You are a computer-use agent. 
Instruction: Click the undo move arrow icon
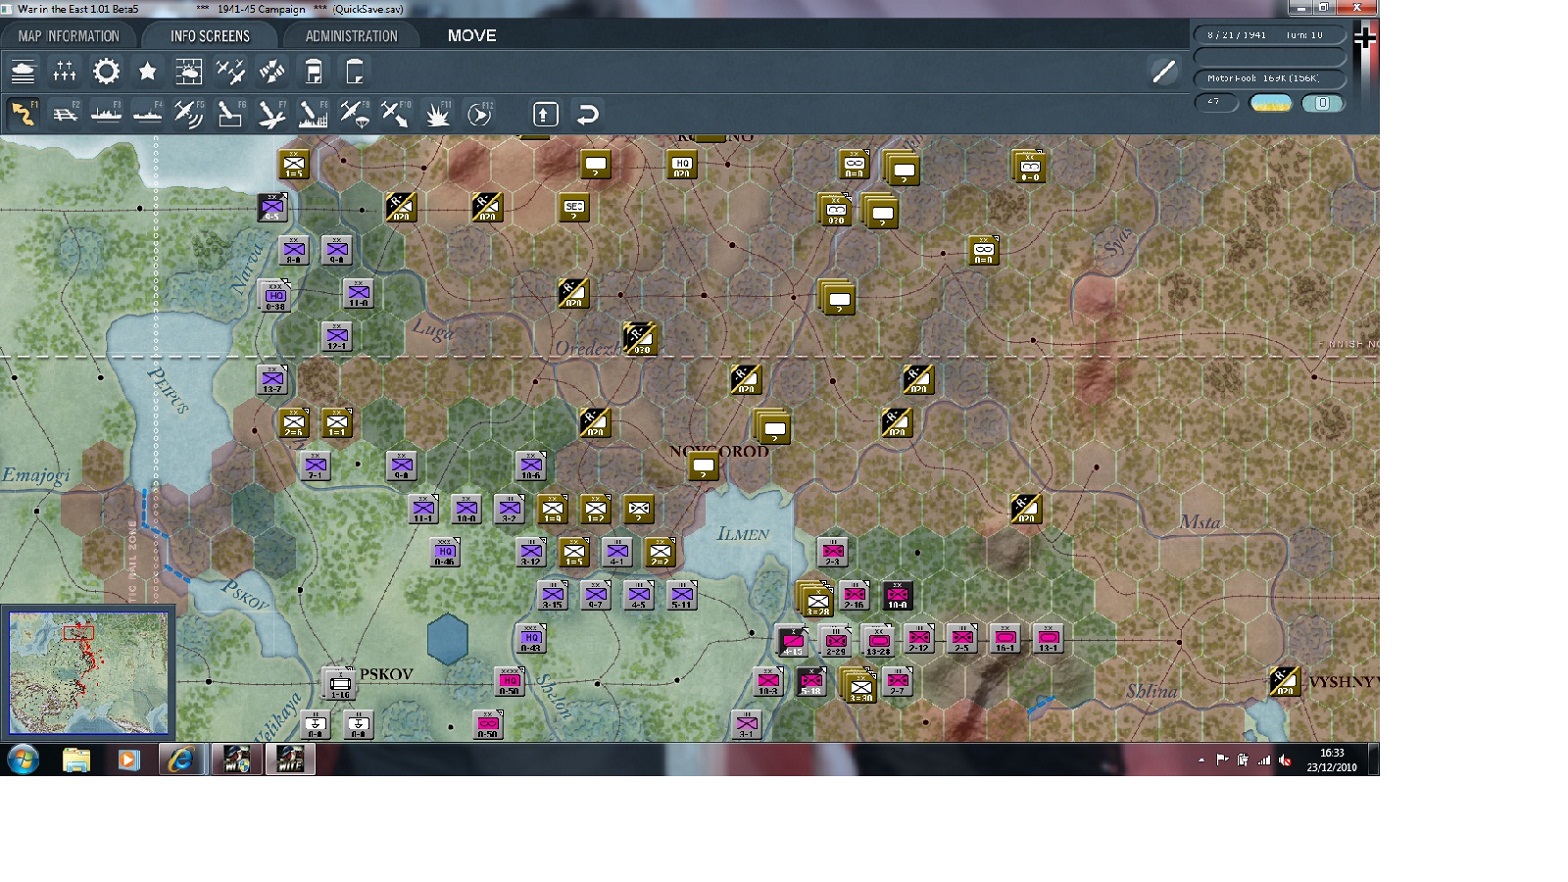[x=588, y=114]
